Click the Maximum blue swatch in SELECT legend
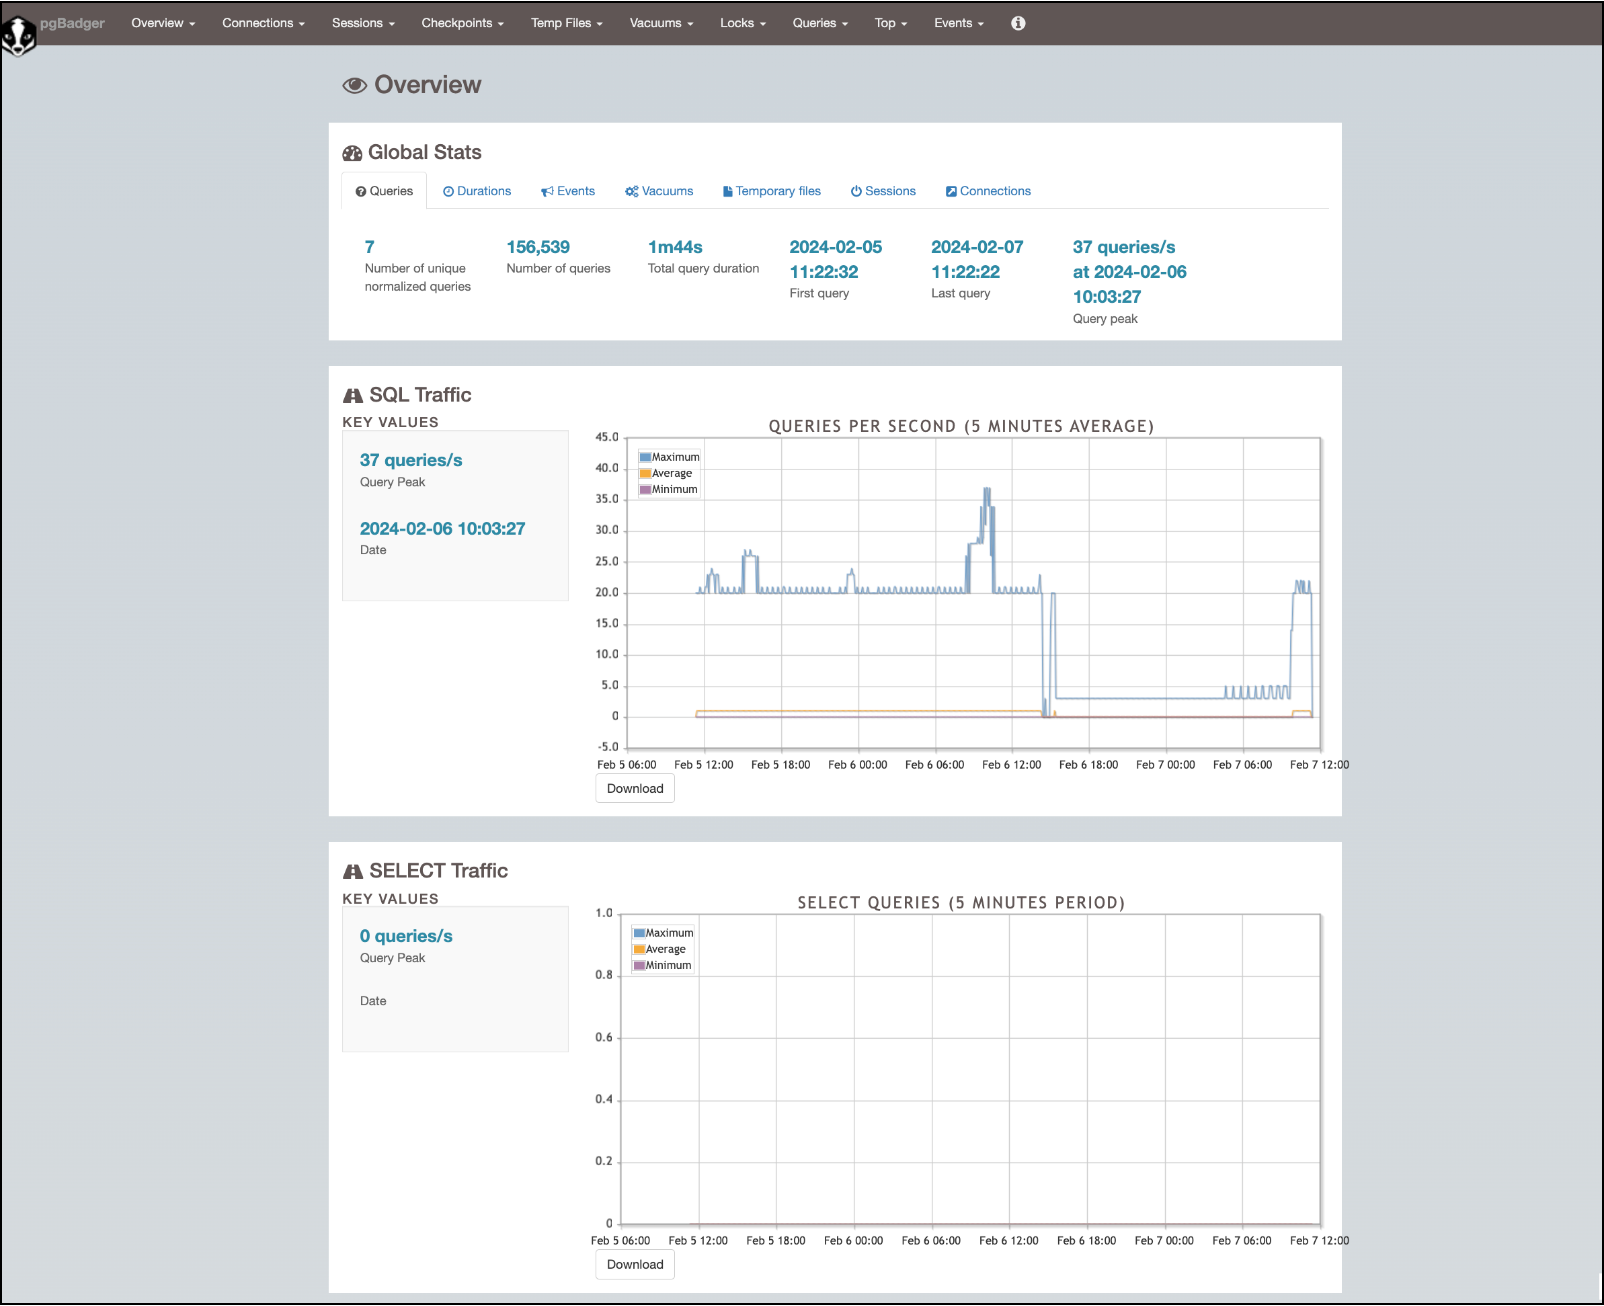The image size is (1604, 1306). (639, 933)
